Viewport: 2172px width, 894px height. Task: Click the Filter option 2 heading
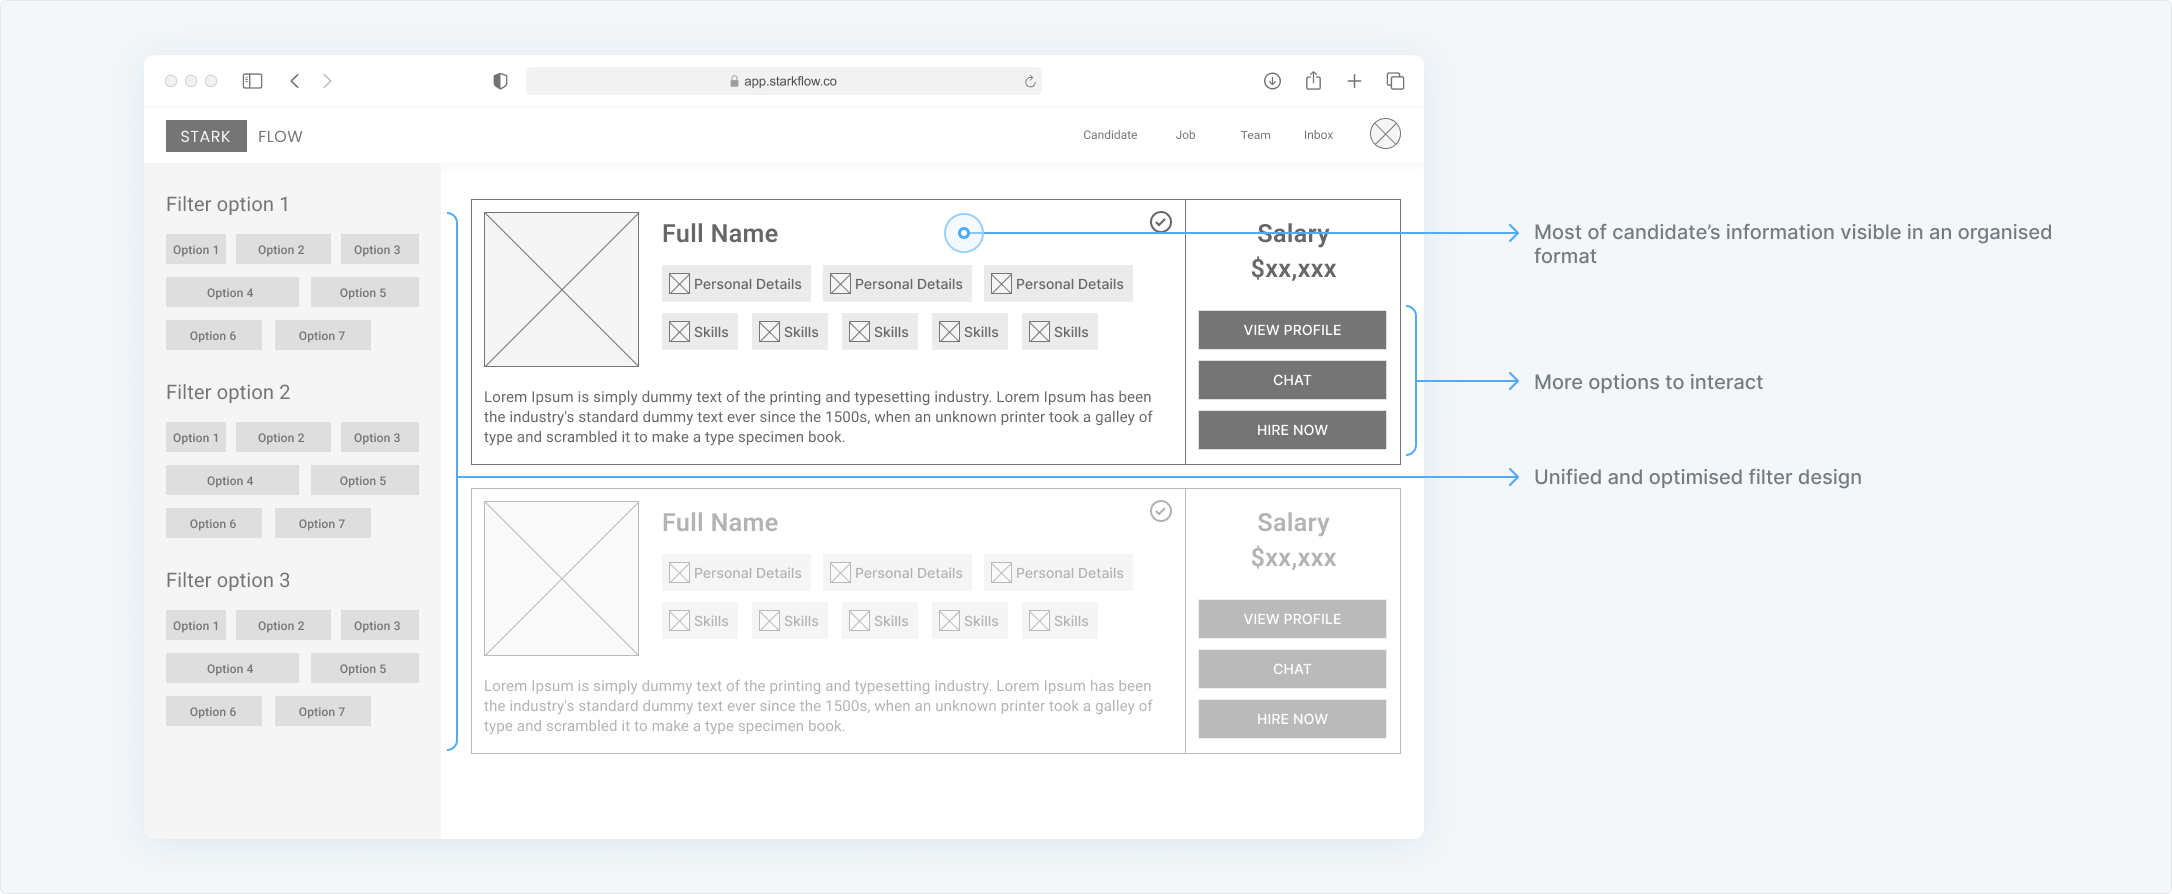[x=228, y=393]
